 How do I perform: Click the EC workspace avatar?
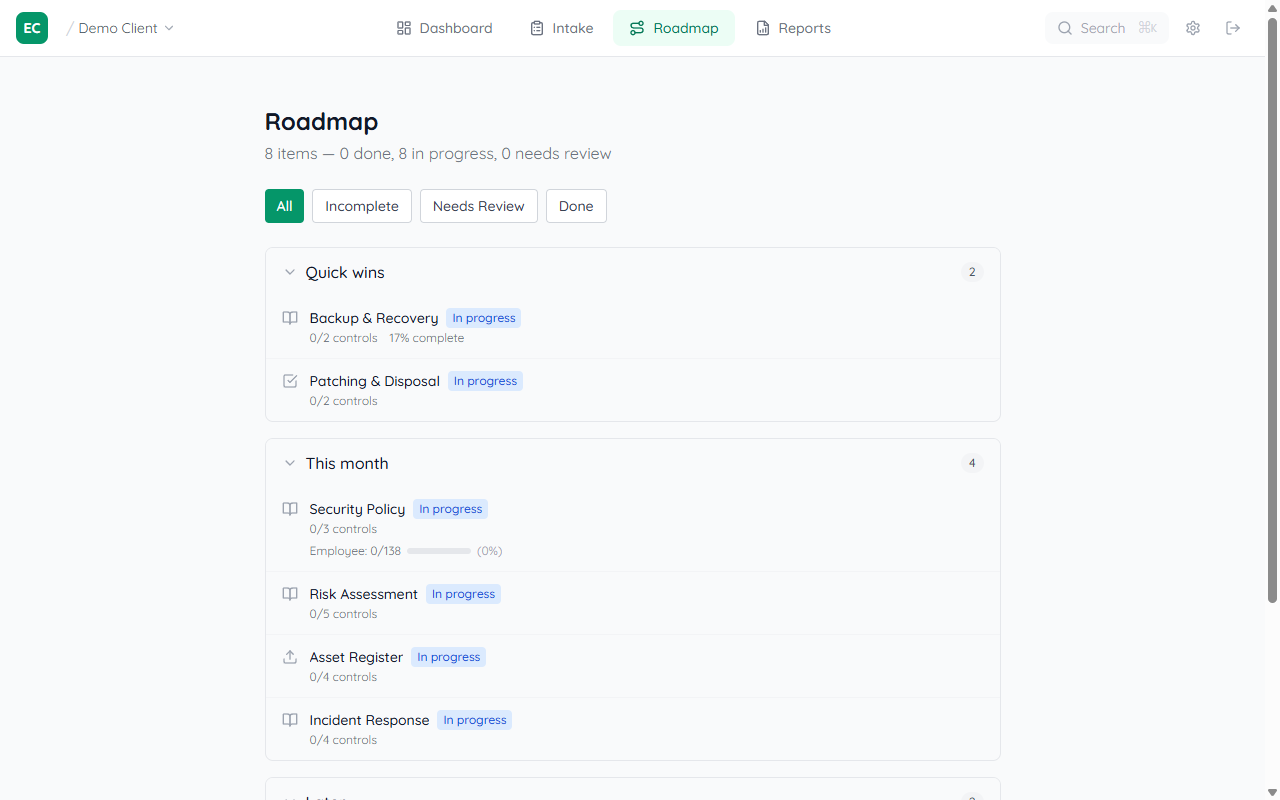coord(31,28)
